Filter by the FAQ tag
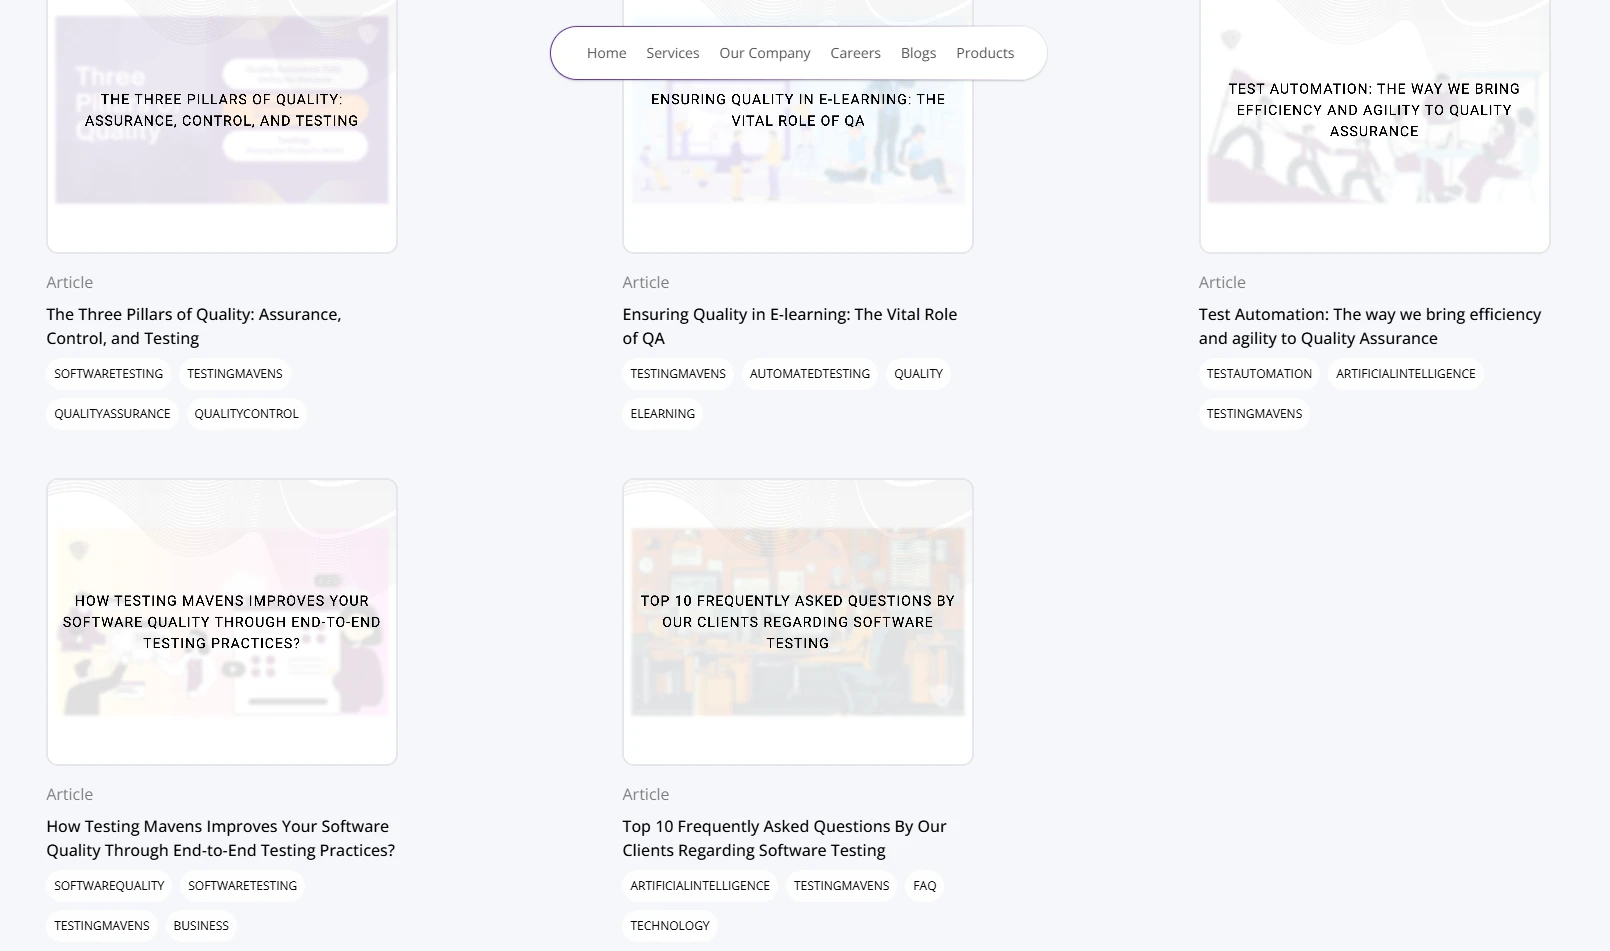 [x=925, y=886]
